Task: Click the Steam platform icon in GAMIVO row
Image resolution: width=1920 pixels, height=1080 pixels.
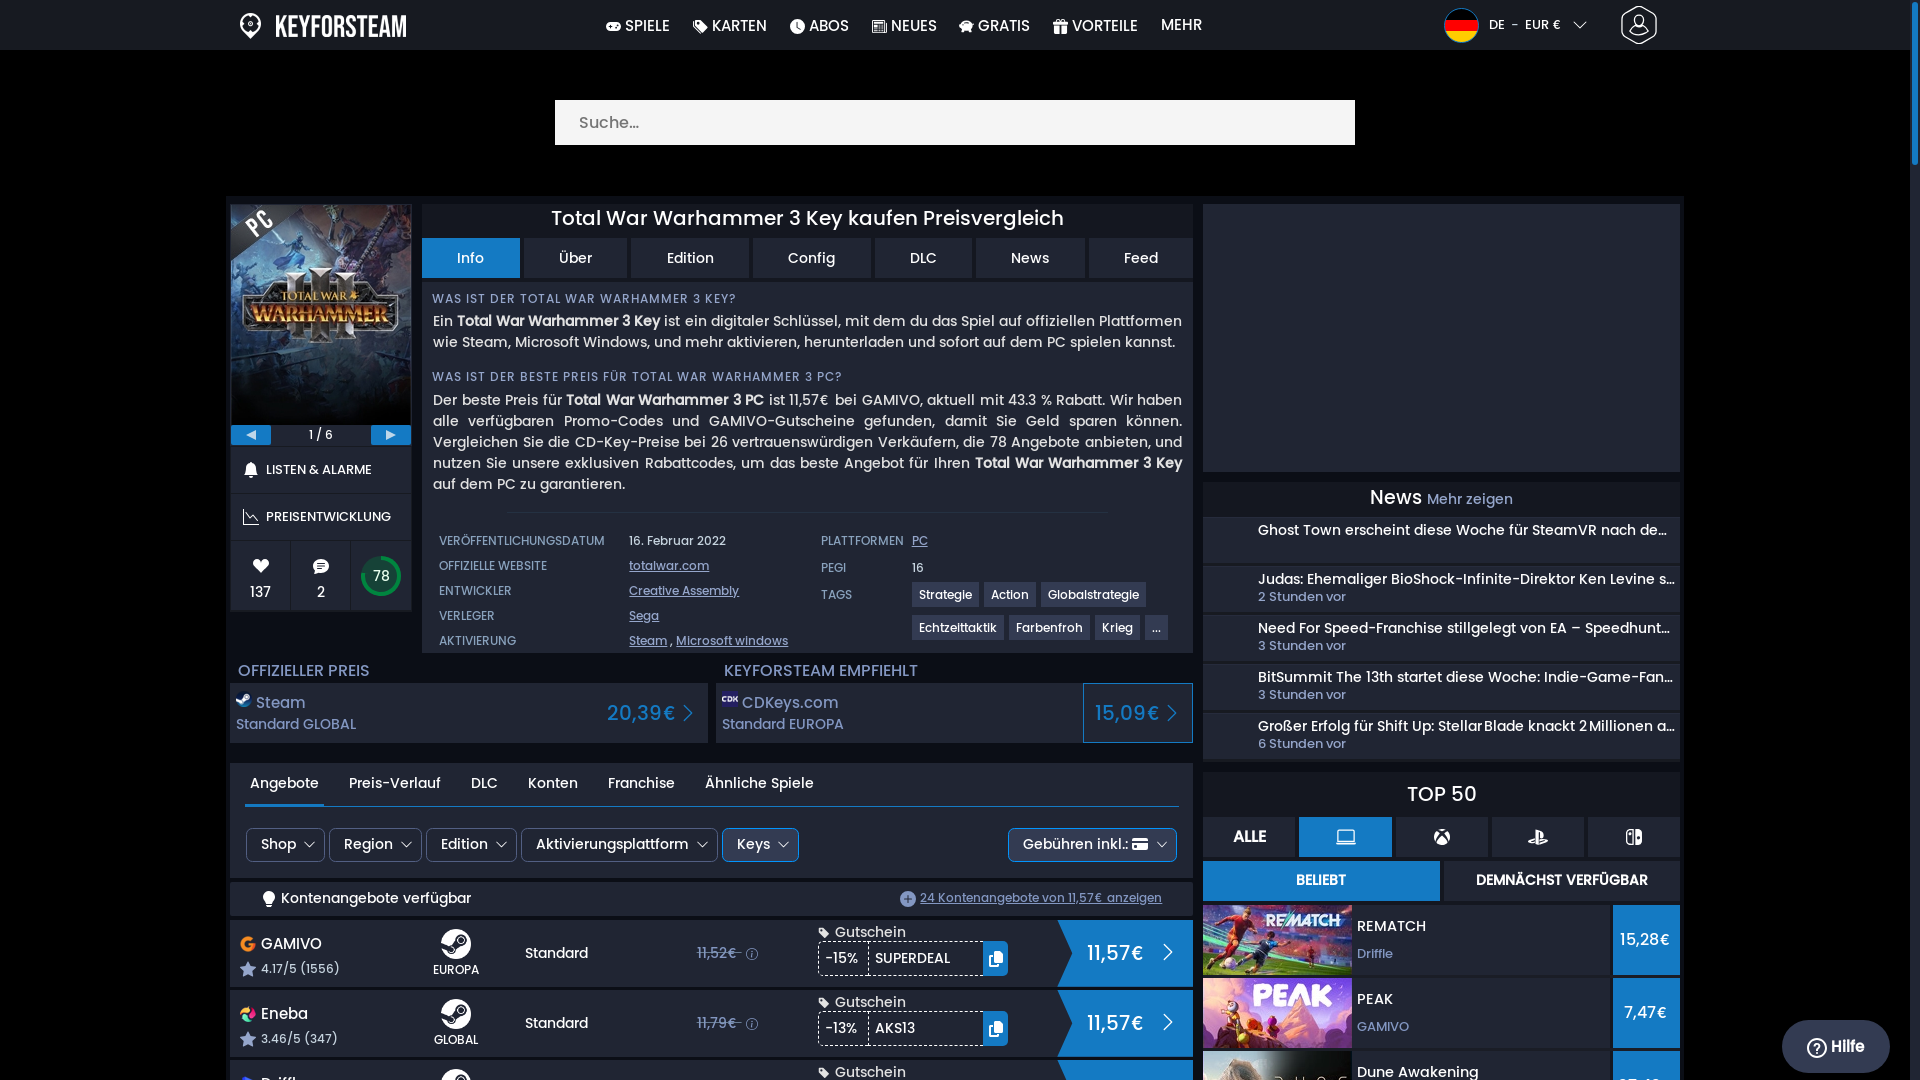Action: (x=456, y=944)
